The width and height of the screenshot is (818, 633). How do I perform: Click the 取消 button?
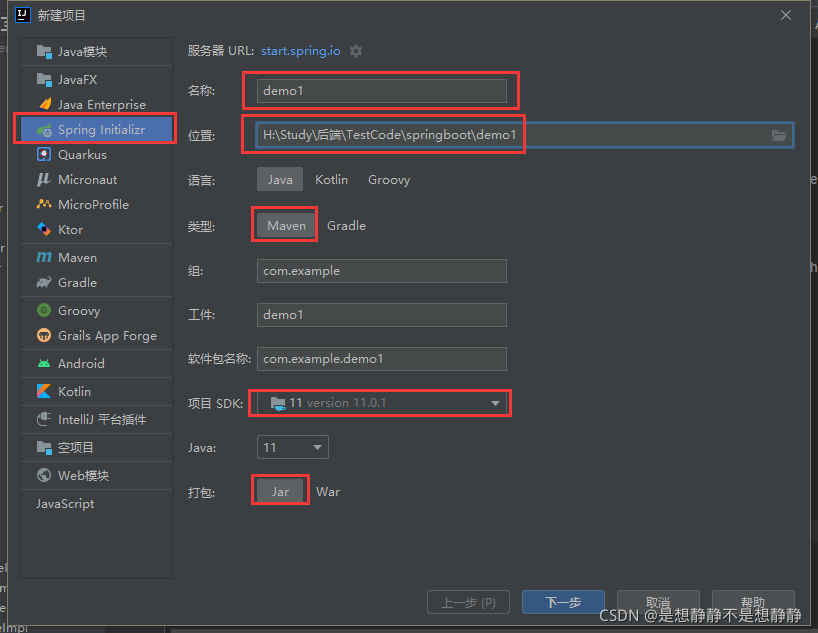(x=658, y=602)
